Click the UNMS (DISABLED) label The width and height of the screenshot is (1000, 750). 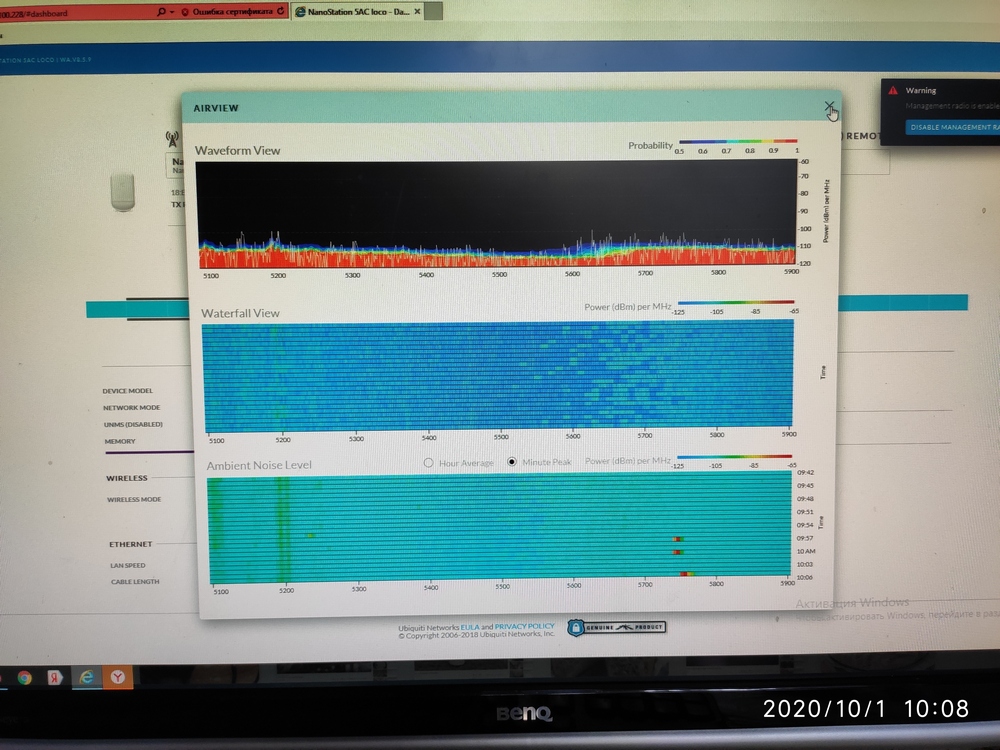[x=133, y=424]
